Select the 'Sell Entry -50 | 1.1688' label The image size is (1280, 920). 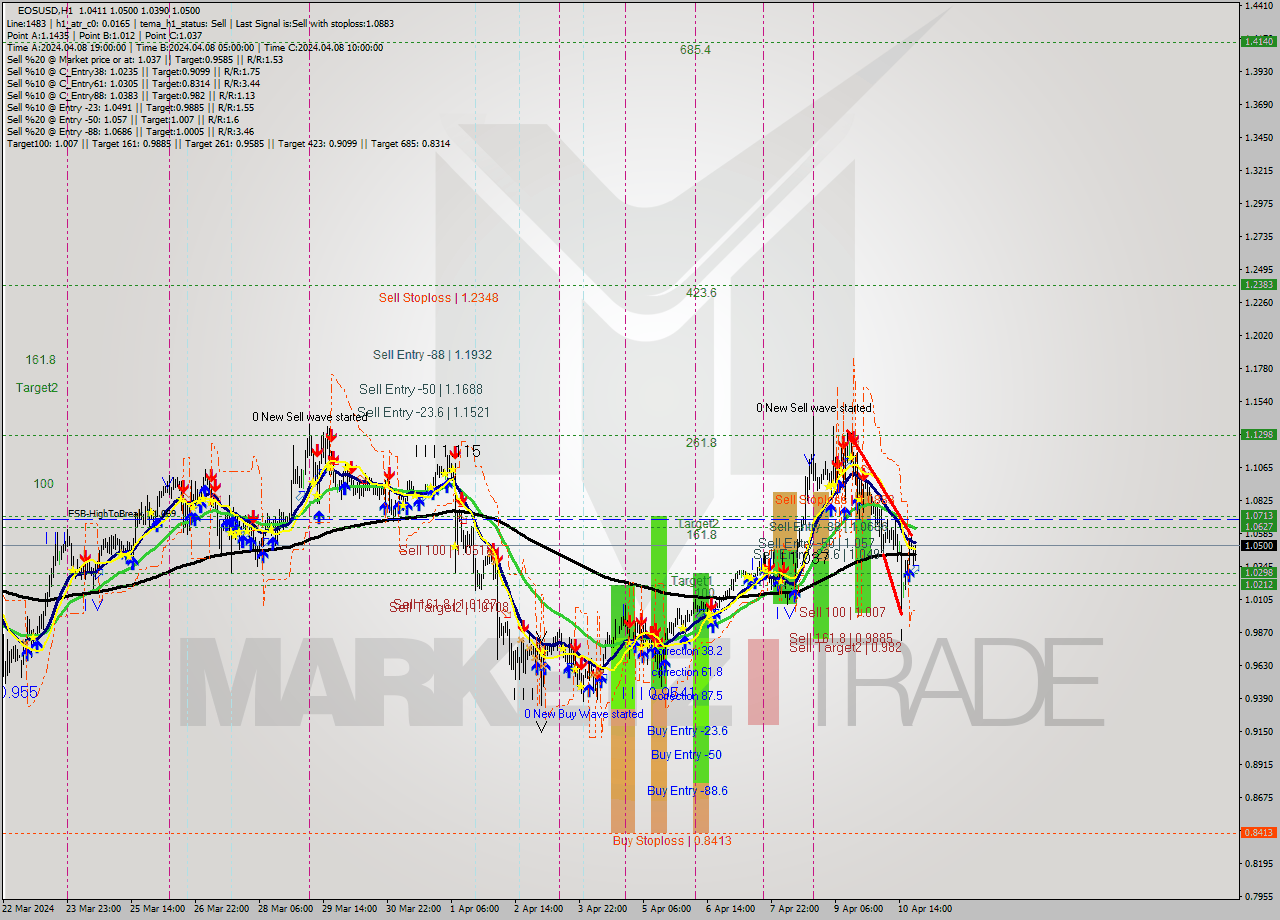coord(421,389)
